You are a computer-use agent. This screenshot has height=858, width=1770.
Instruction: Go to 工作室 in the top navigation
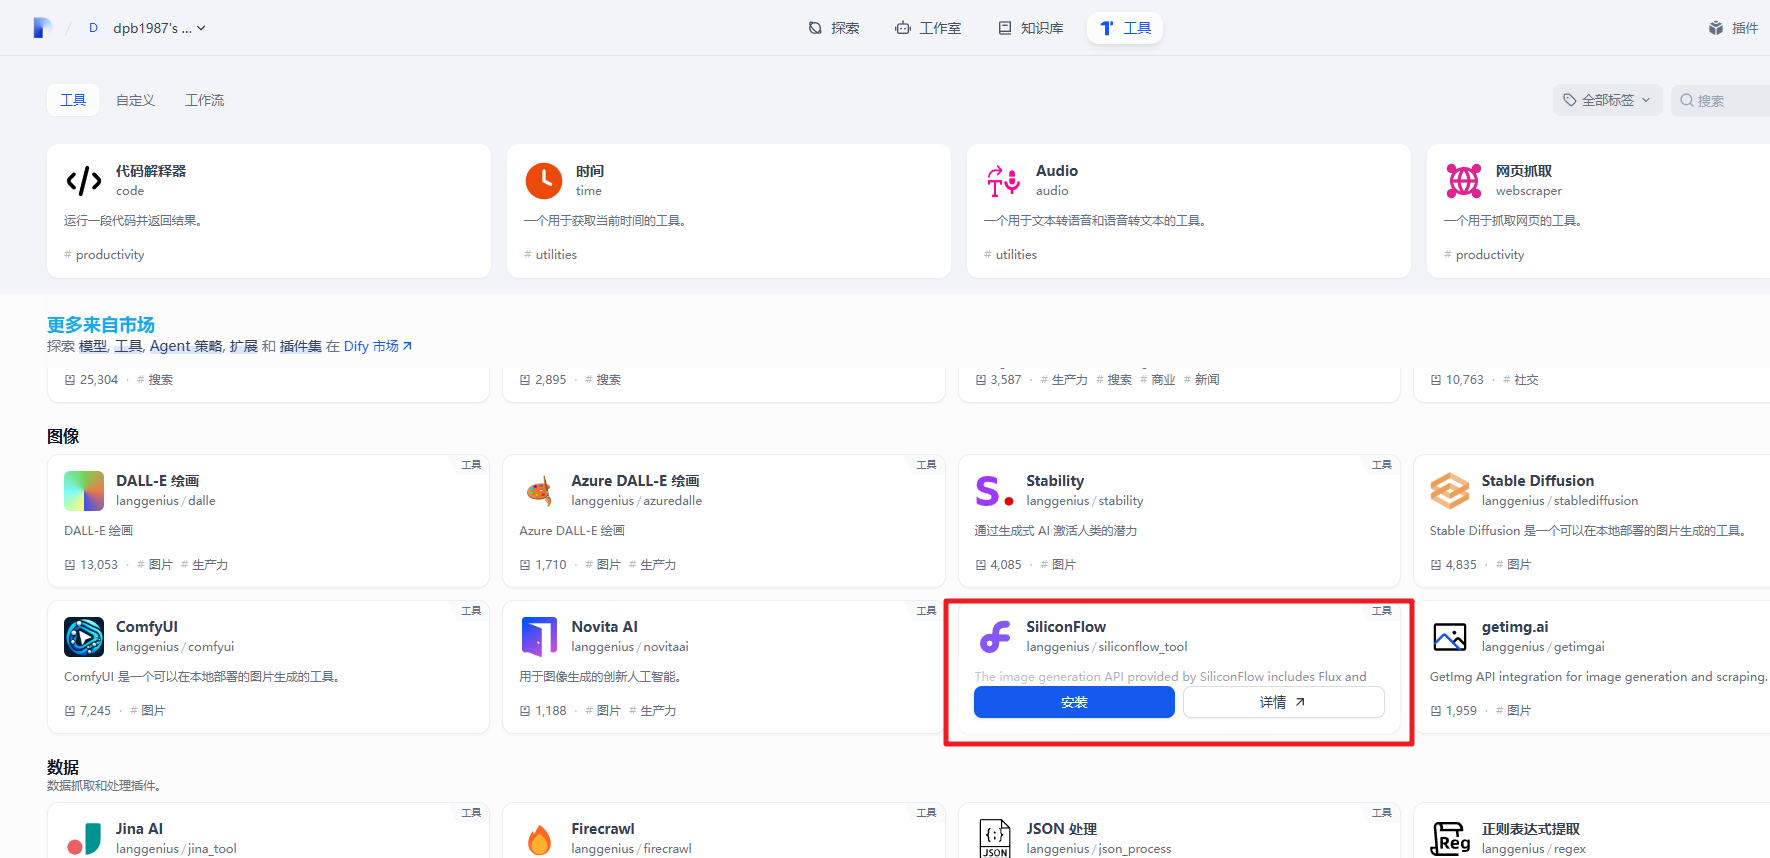tap(928, 28)
